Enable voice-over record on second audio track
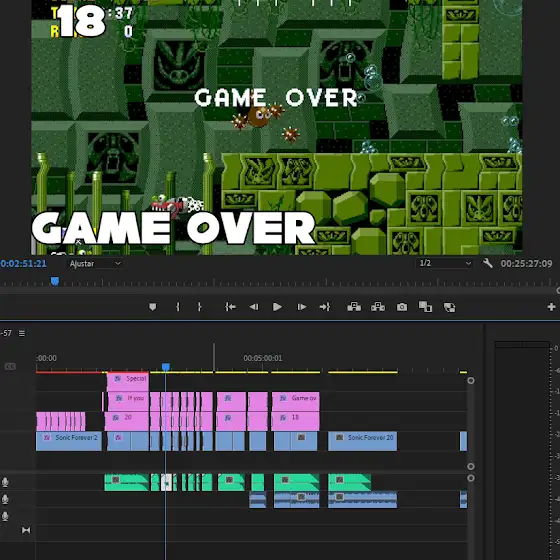 [5, 499]
